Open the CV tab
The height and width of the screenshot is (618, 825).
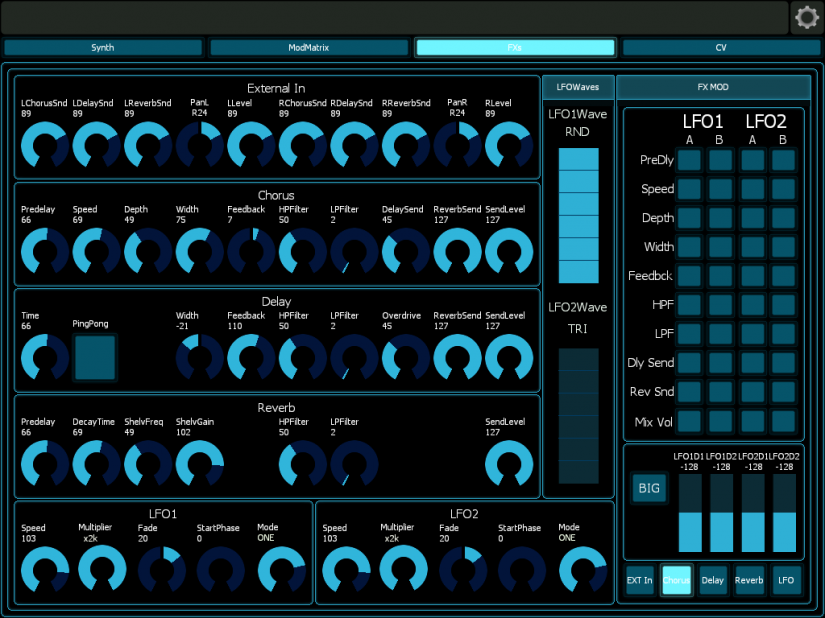click(x=721, y=47)
